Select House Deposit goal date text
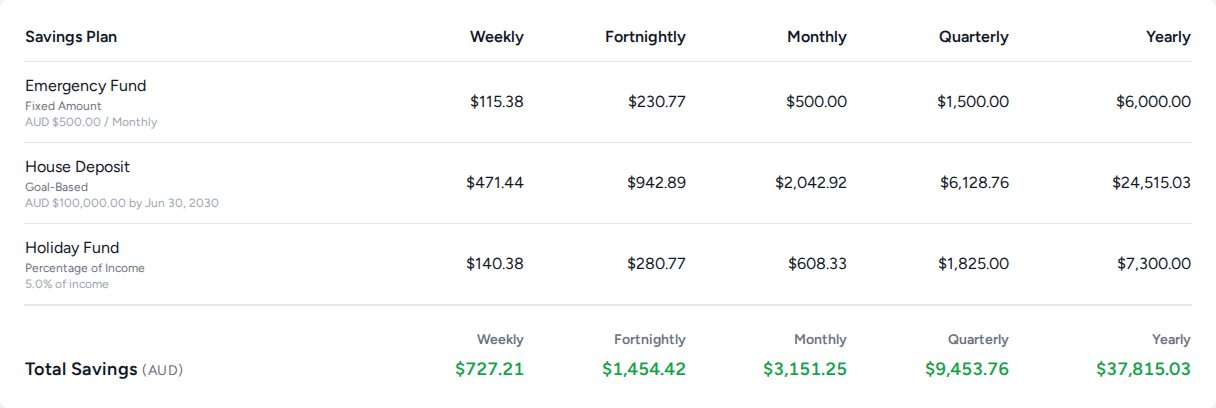 click(x=122, y=203)
